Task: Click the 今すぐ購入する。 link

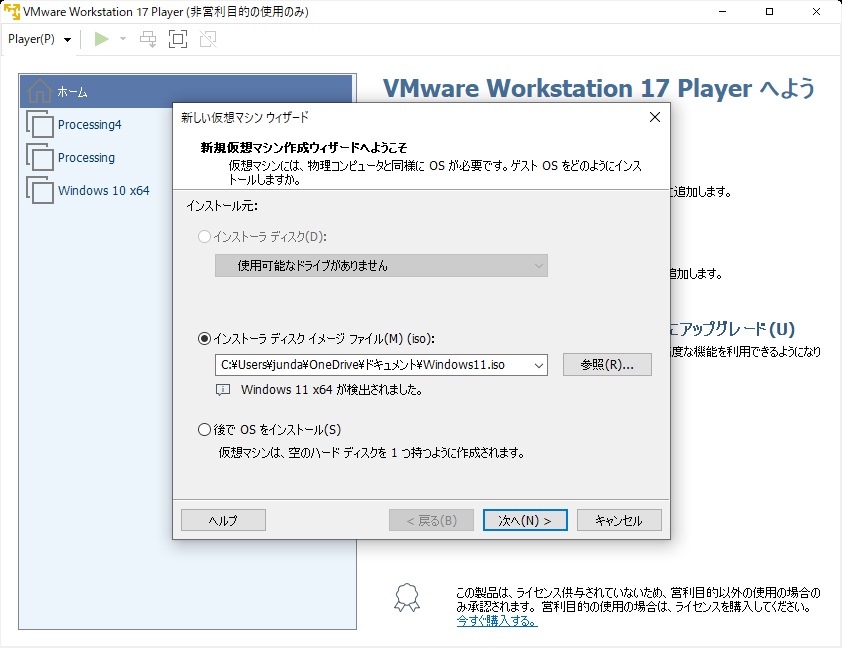Action: 497,621
